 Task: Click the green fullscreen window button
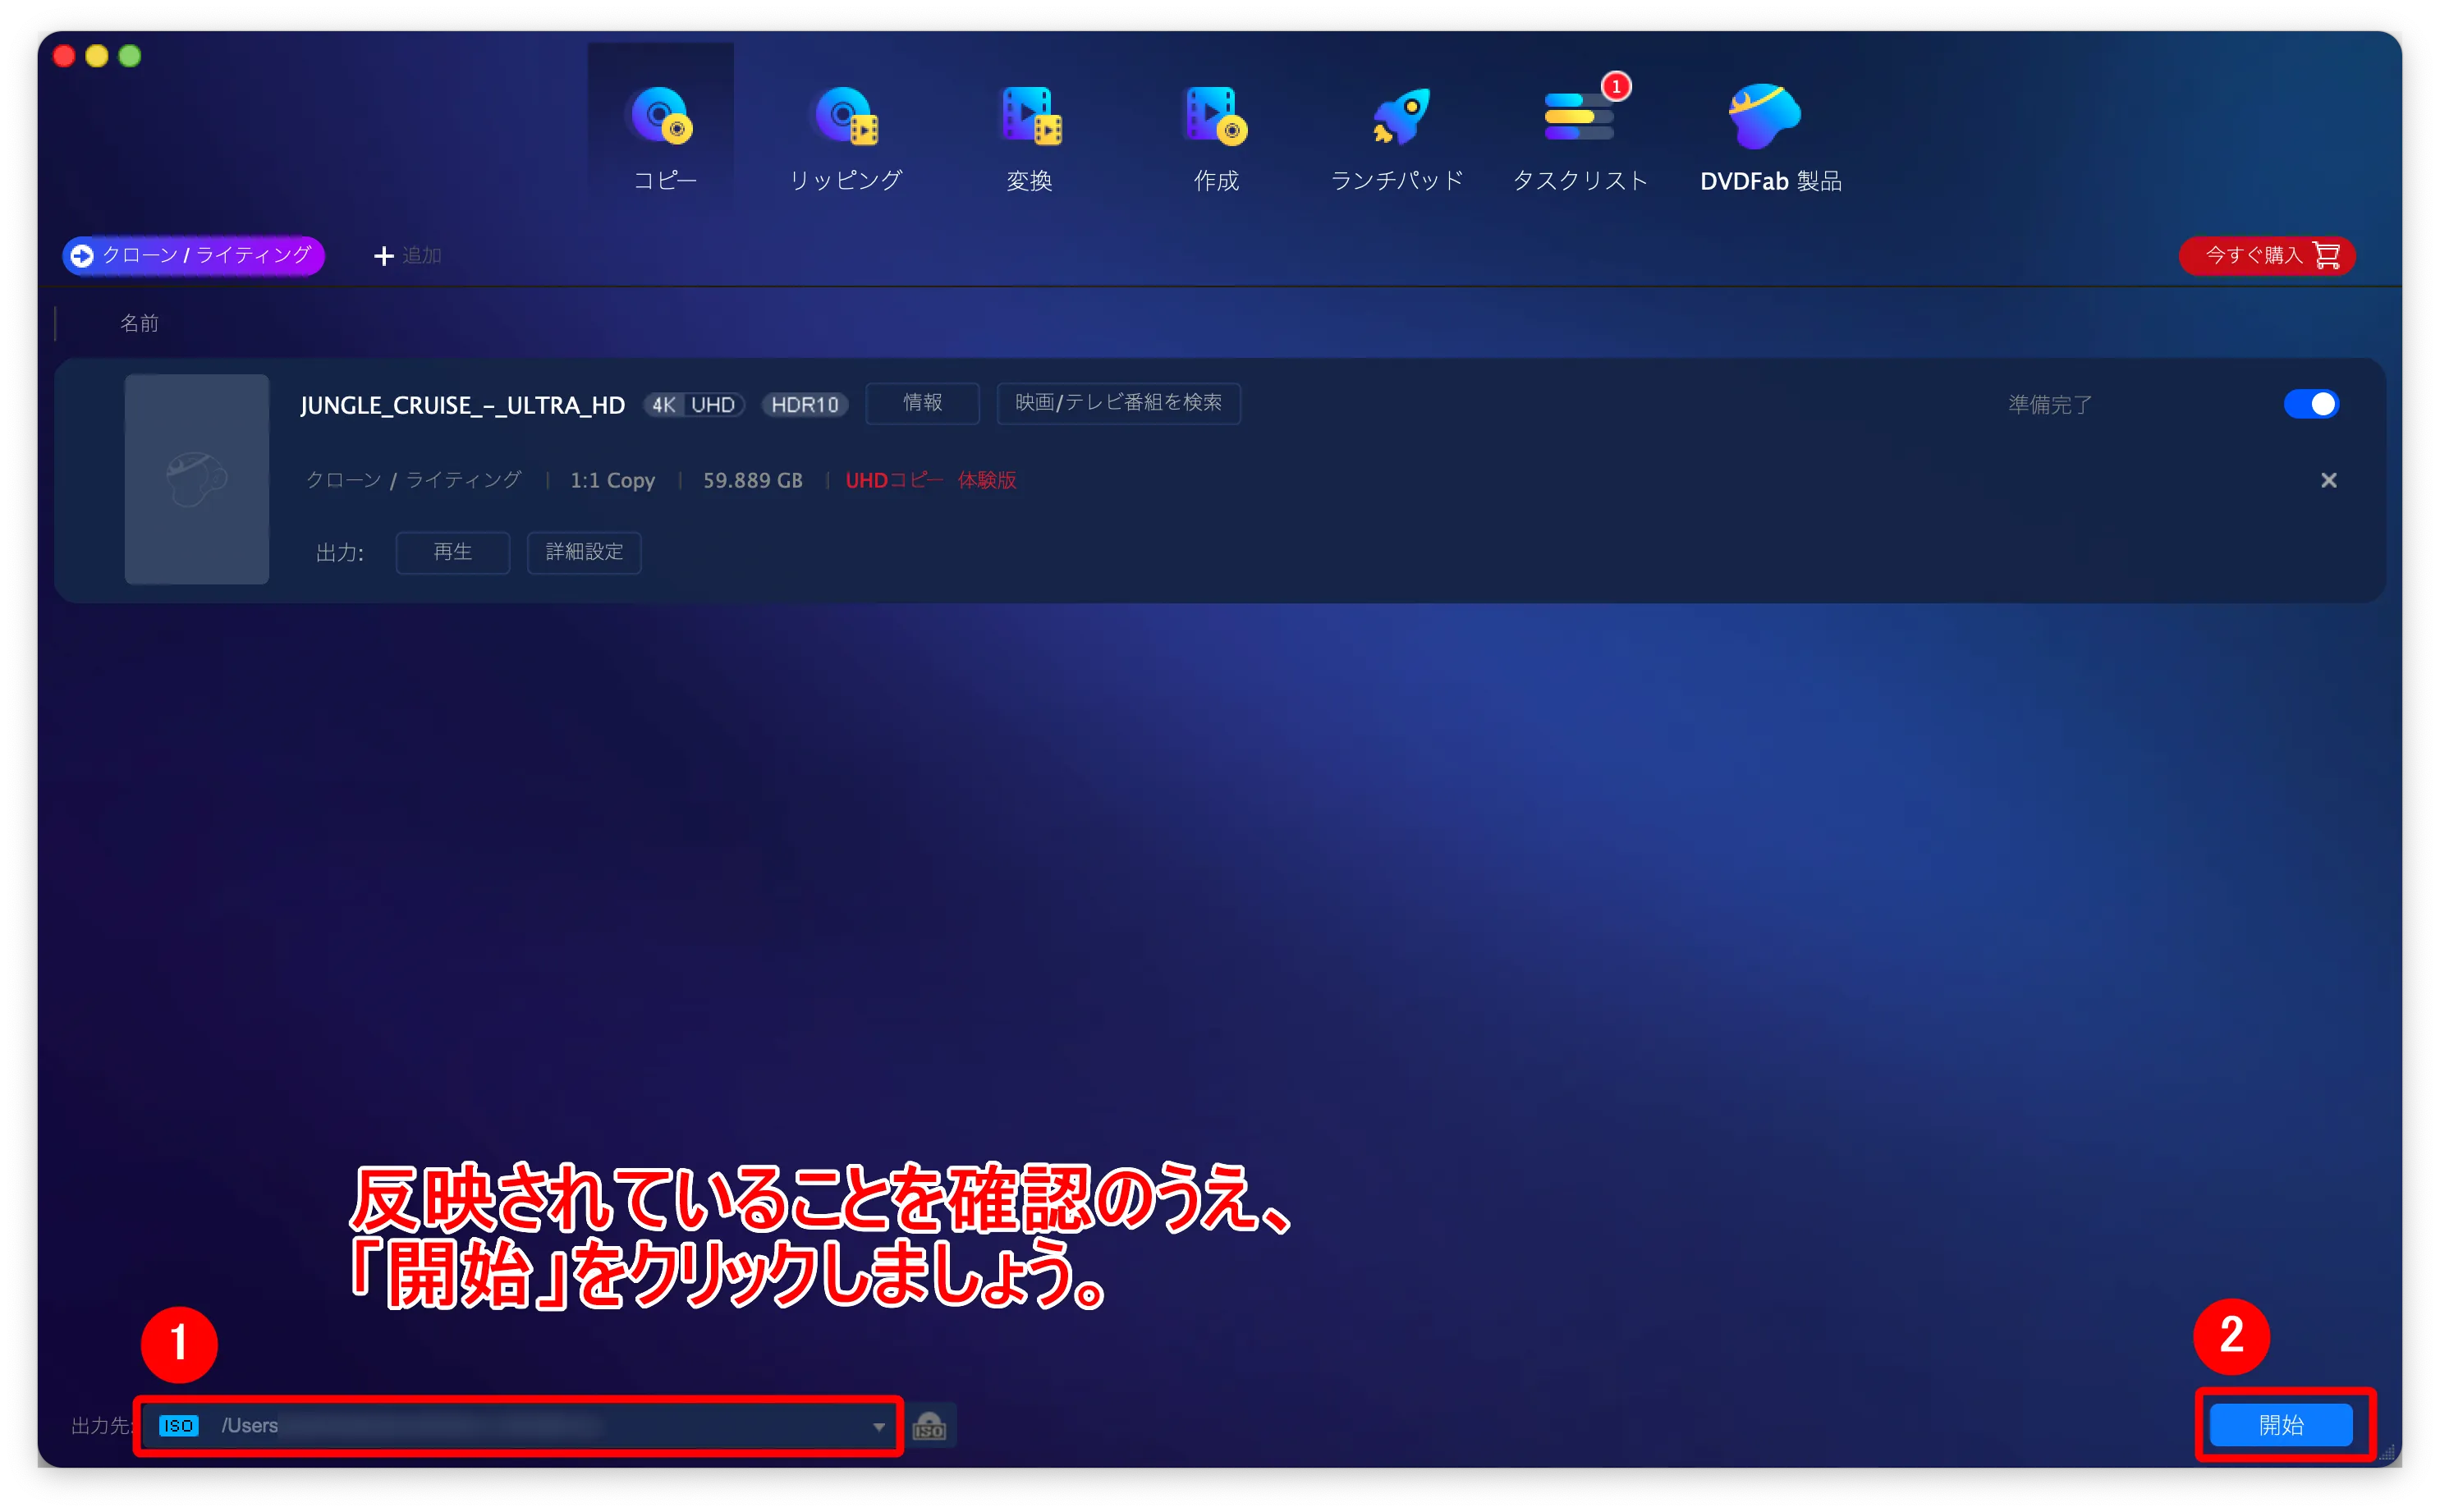[x=130, y=56]
